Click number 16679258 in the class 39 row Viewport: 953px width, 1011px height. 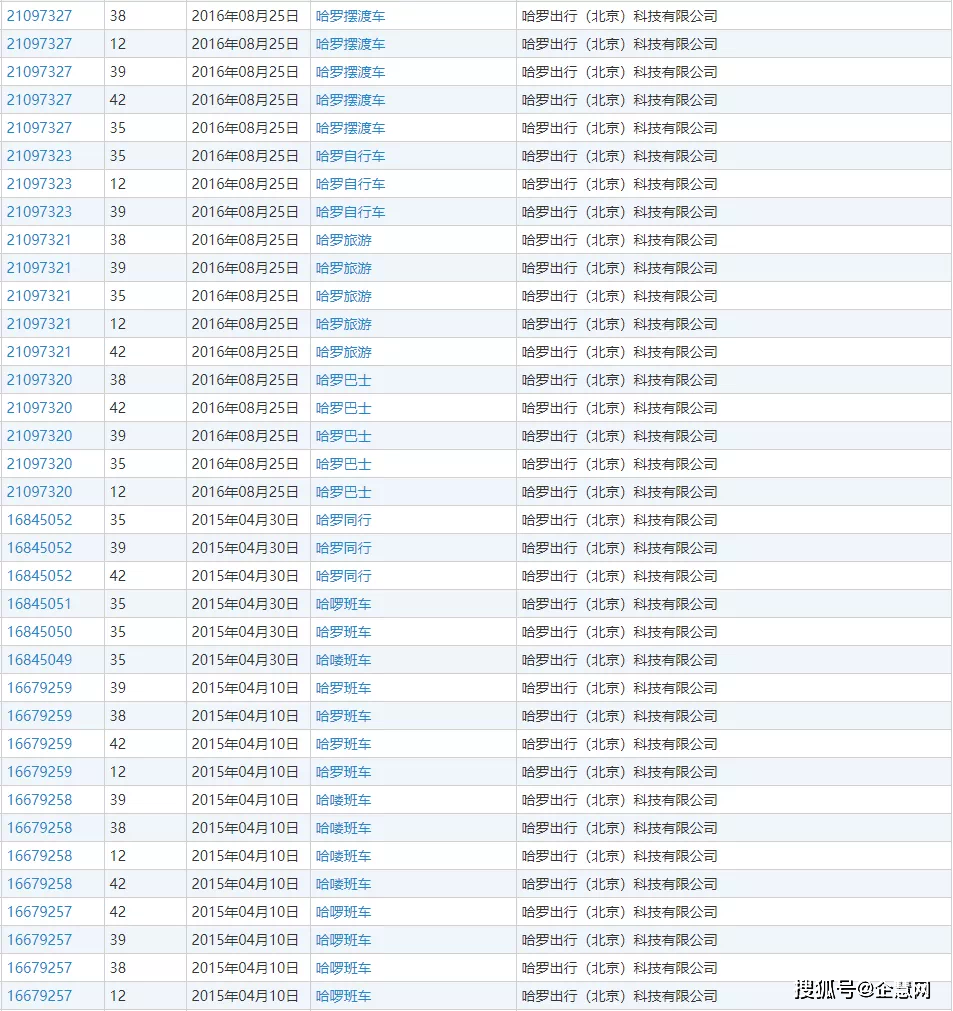[x=39, y=800]
